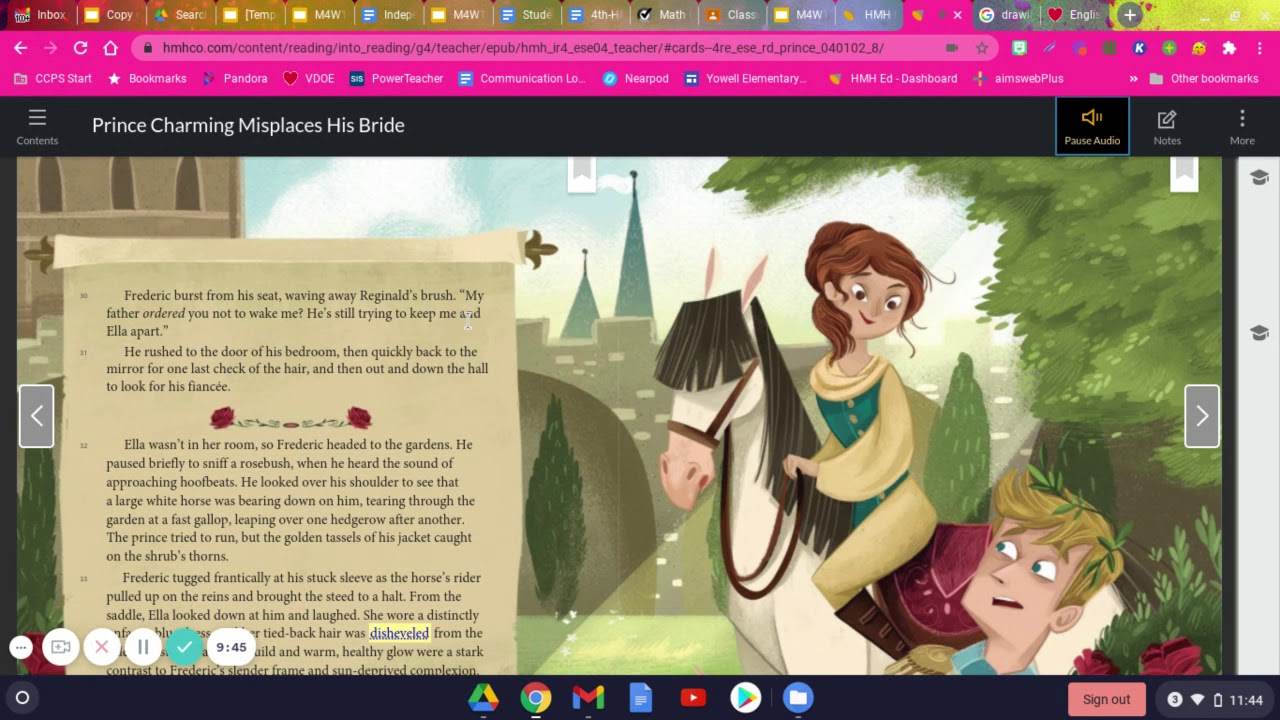
Task: Open Google Drive from the shelf
Action: tap(483, 698)
